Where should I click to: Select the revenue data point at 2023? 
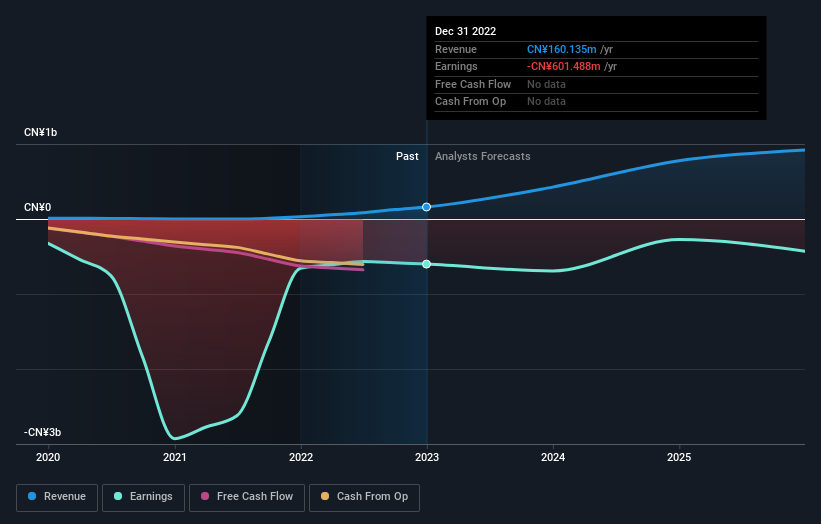click(x=427, y=207)
